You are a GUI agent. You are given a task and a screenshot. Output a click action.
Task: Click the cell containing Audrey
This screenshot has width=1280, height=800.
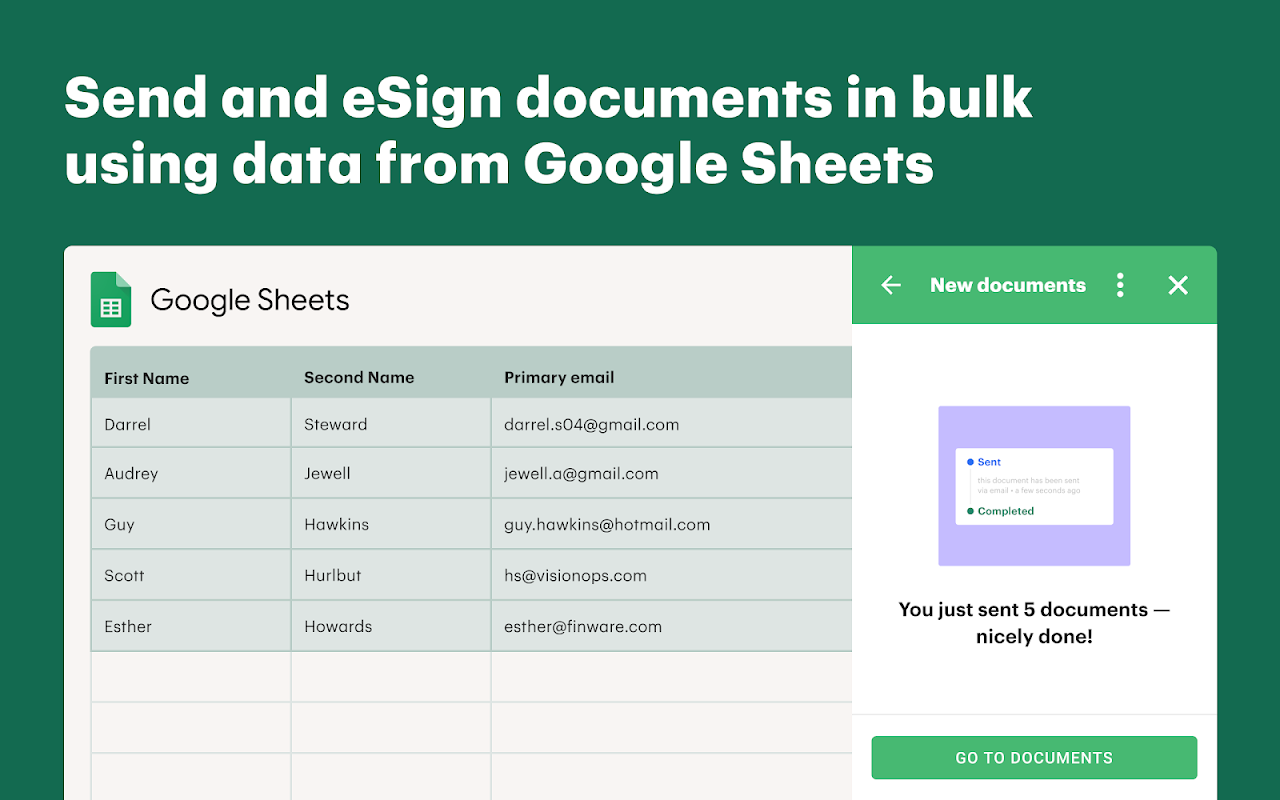191,474
